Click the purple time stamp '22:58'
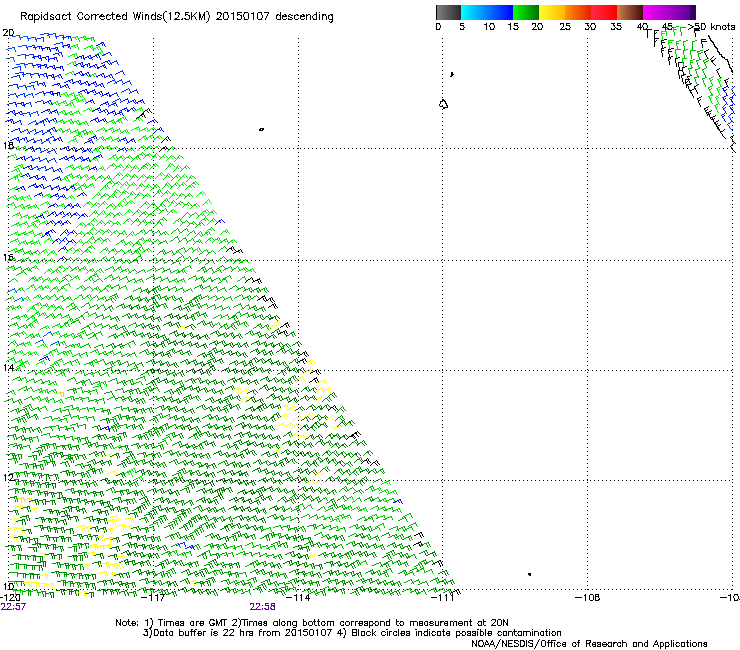Viewport: 740px width, 650px height. click(x=262, y=607)
